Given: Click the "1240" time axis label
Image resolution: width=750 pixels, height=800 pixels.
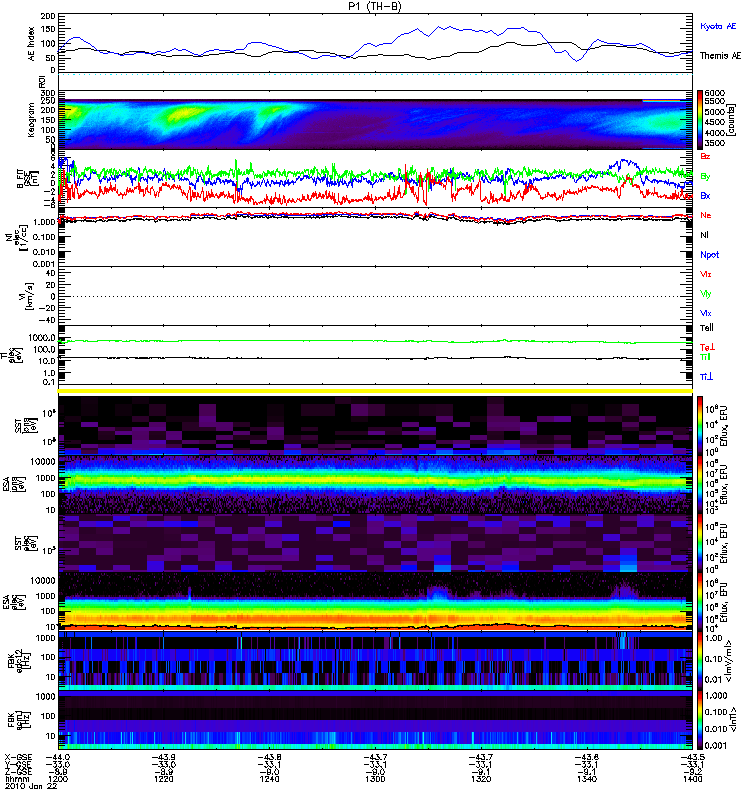Looking at the screenshot, I should (x=269, y=779).
